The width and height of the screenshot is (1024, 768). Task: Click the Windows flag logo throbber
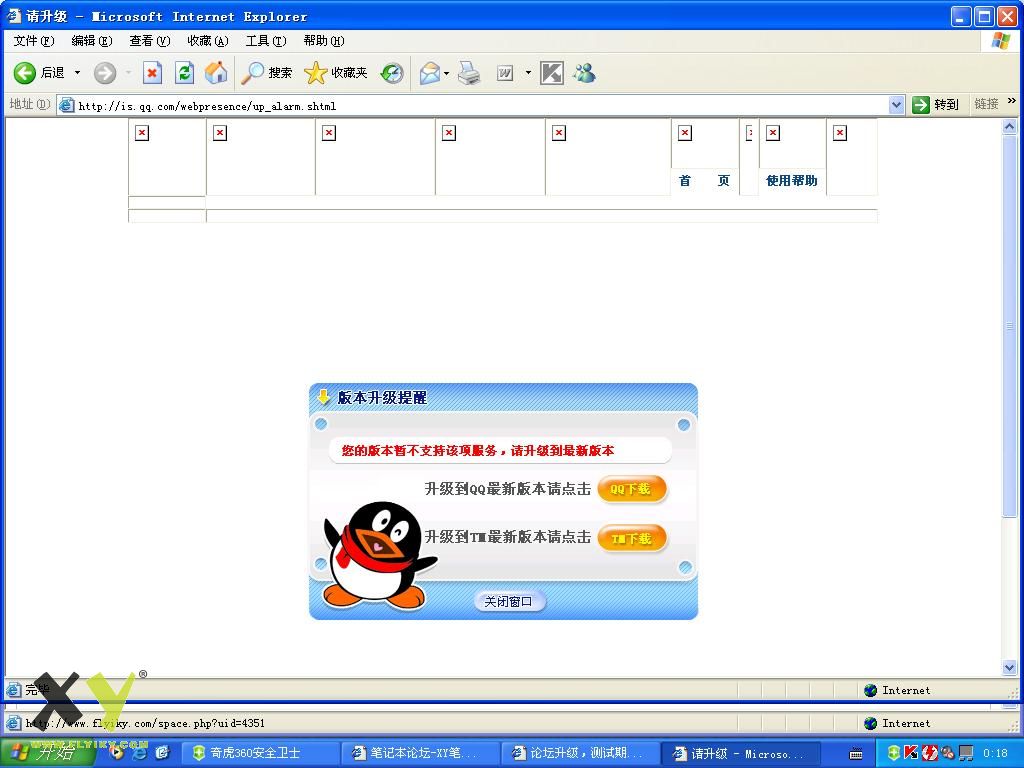tap(1000, 41)
